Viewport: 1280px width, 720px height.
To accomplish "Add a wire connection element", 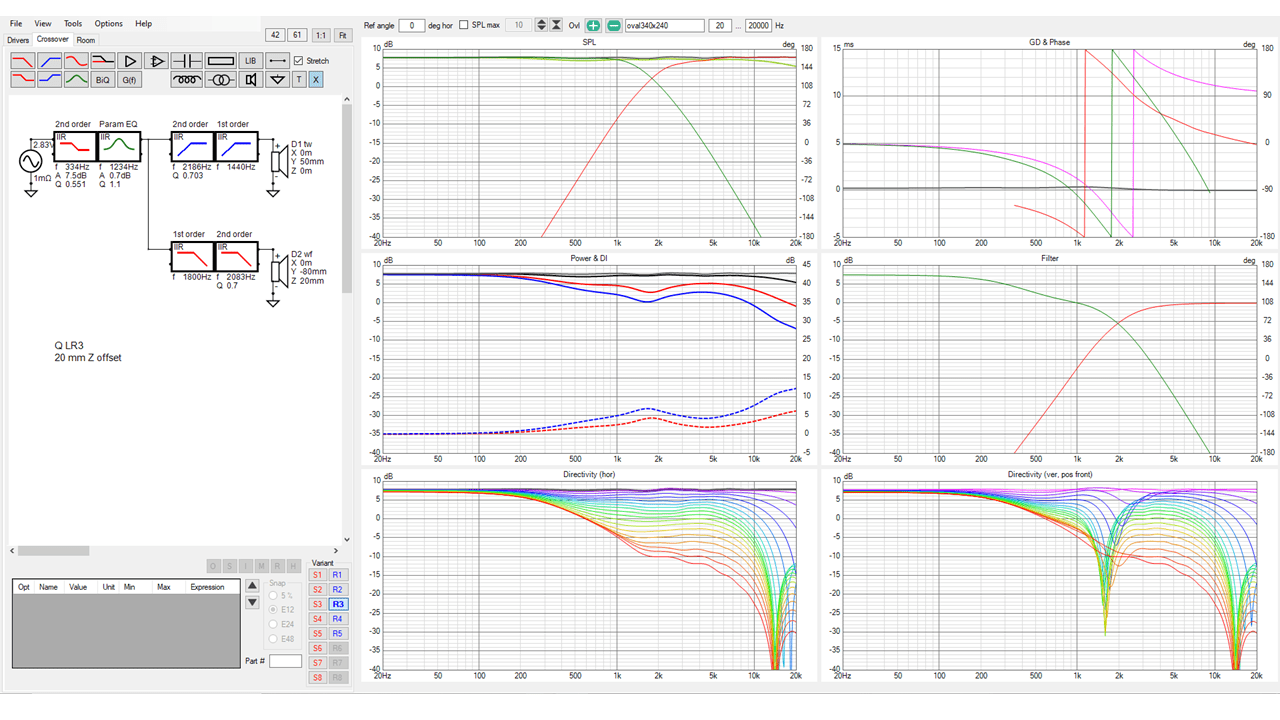I will click(278, 61).
